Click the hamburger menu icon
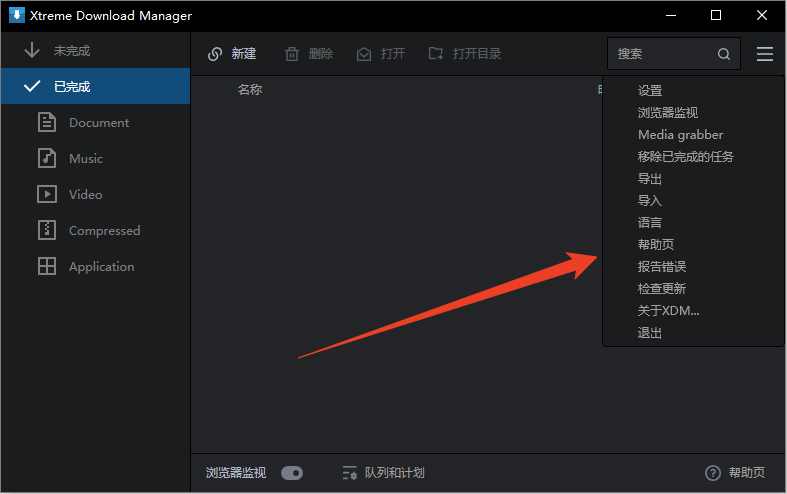Viewport: 787px width, 494px height. tap(765, 54)
